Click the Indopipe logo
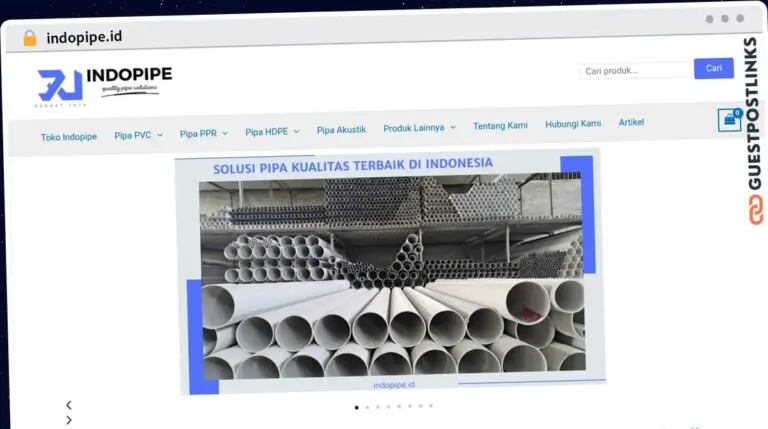768x429 pixels. [104, 86]
